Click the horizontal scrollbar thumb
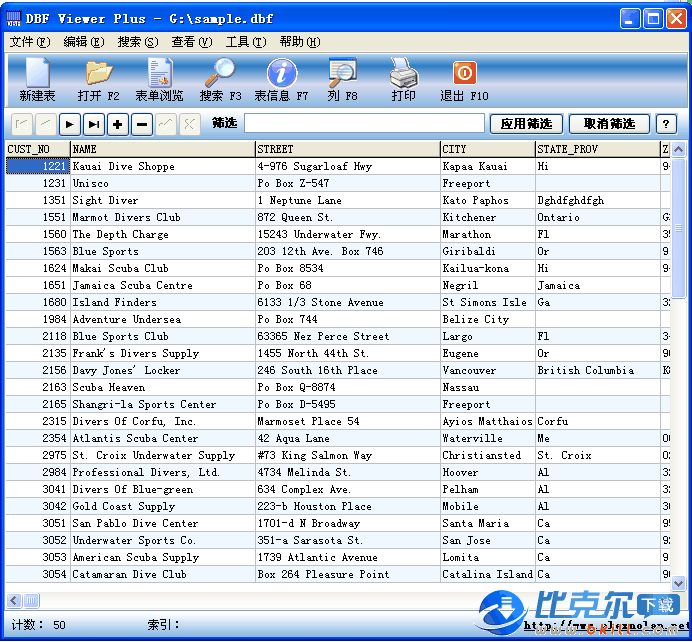Image resolution: width=692 pixels, height=642 pixels. click(31, 600)
